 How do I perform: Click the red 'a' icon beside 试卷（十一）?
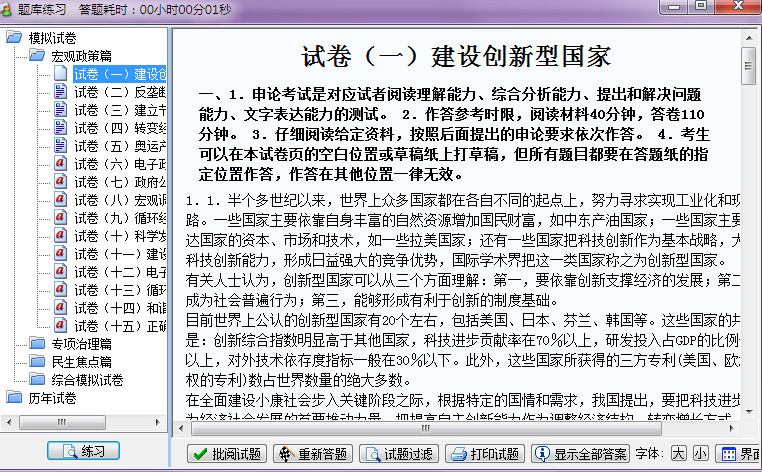tap(60, 253)
